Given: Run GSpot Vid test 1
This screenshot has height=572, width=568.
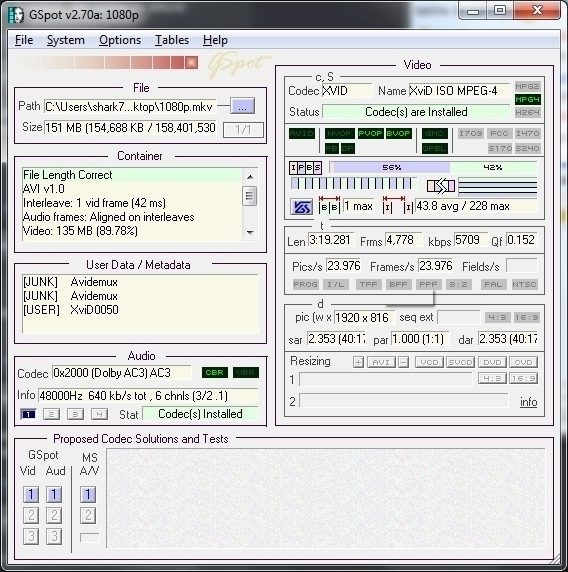Looking at the screenshot, I should [x=31, y=495].
